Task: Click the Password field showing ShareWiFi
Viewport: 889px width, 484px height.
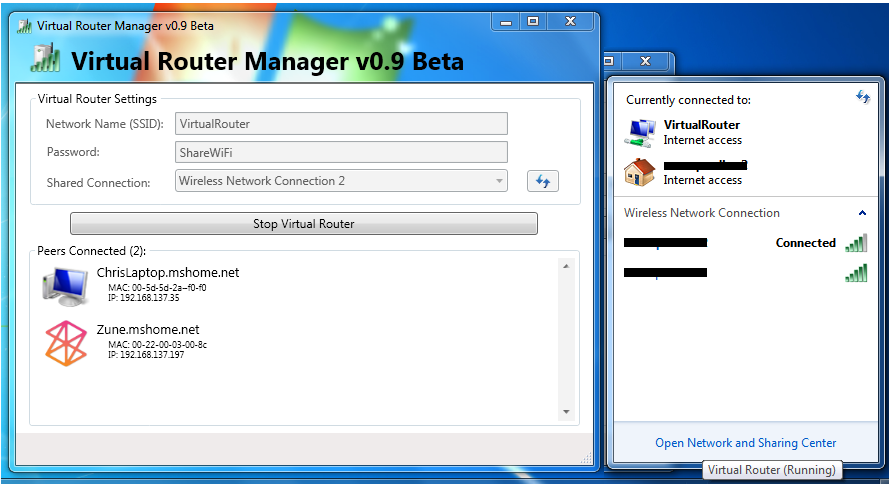Action: [341, 152]
